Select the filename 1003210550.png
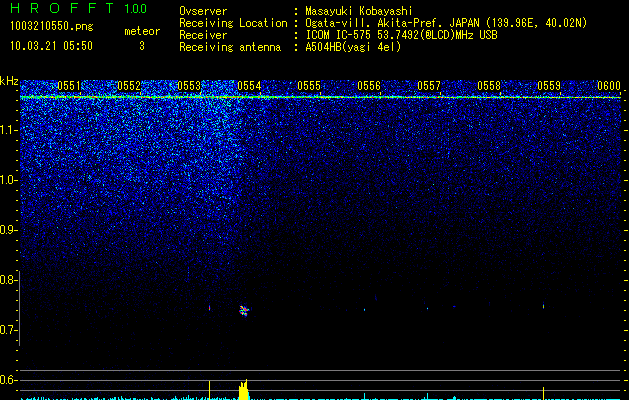The width and height of the screenshot is (629, 400). [52, 26]
